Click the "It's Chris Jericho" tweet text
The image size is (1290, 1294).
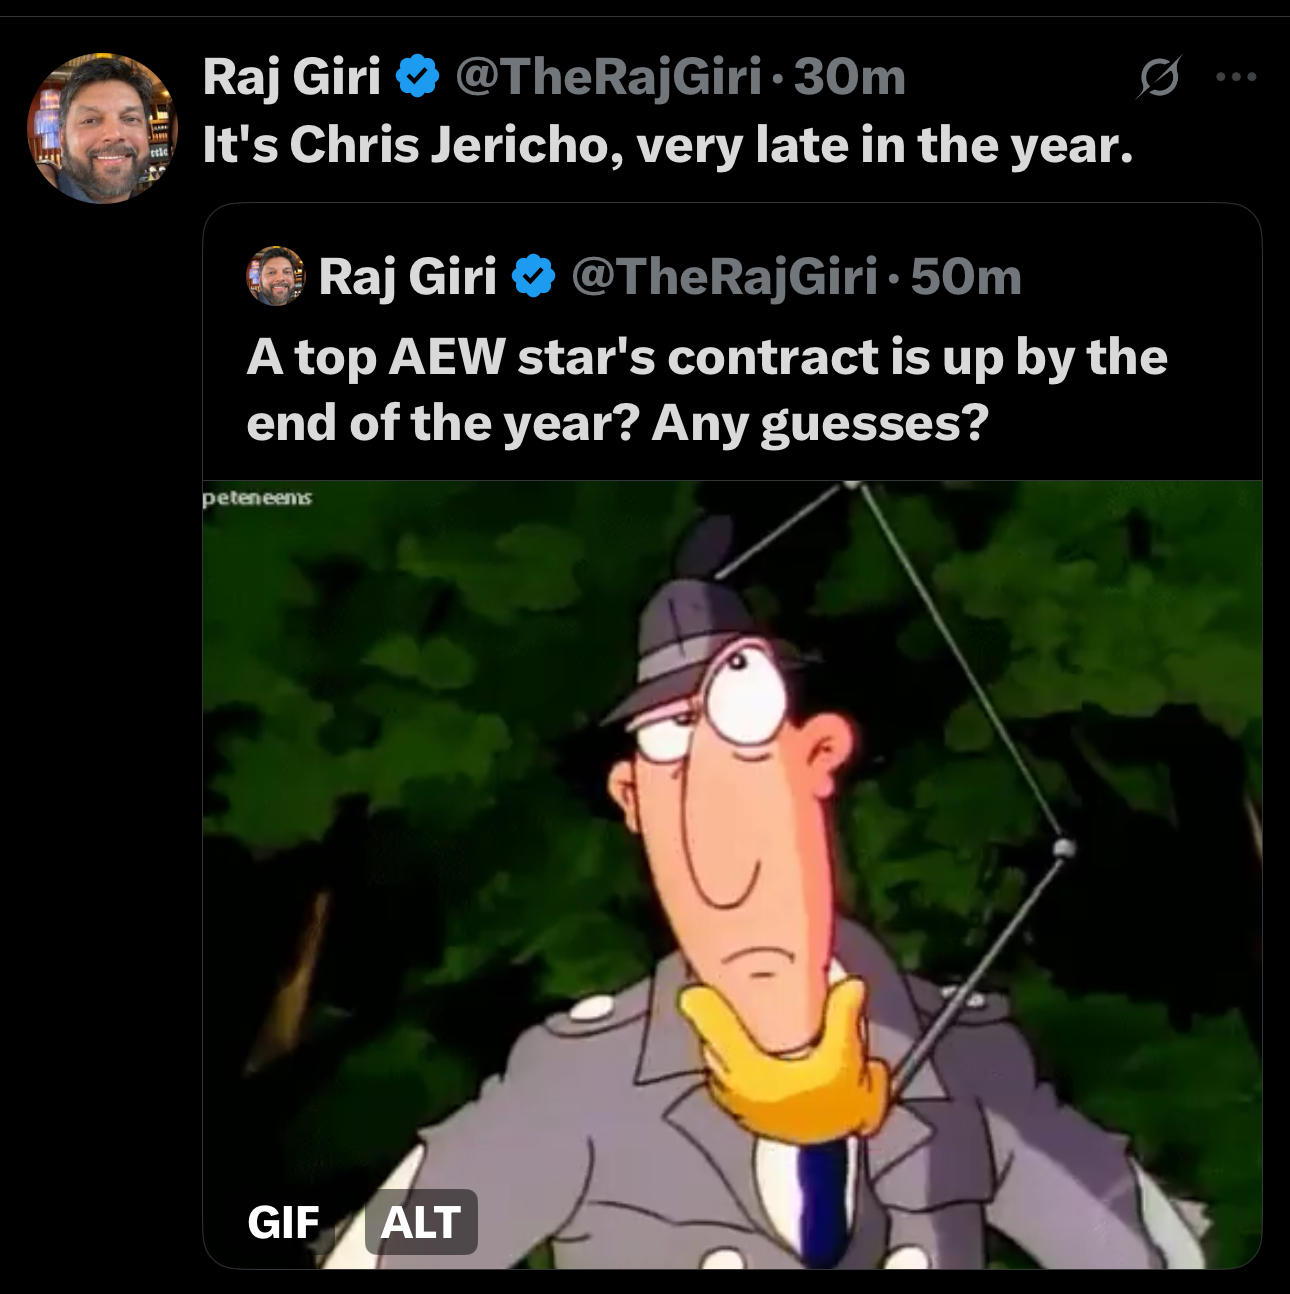(x=667, y=145)
